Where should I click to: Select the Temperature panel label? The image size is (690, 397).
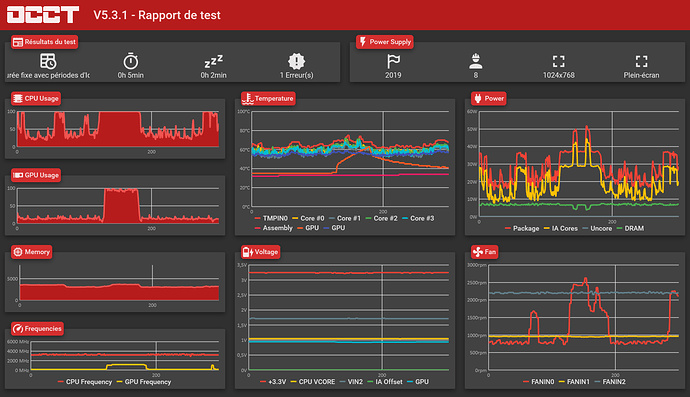tap(274, 99)
